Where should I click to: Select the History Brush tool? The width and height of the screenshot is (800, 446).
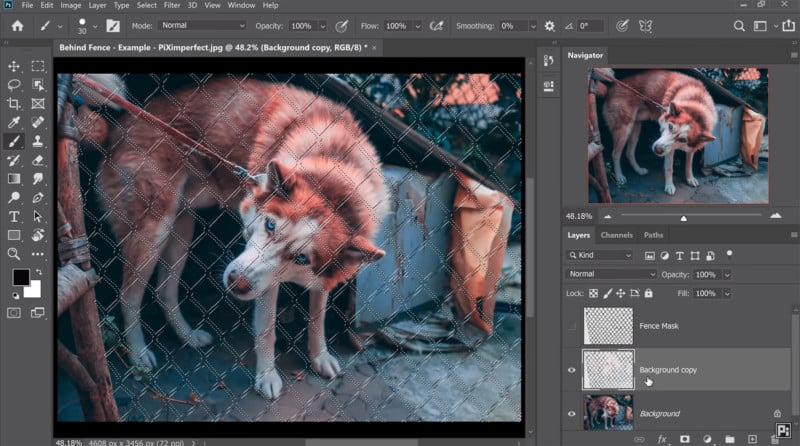coord(14,160)
